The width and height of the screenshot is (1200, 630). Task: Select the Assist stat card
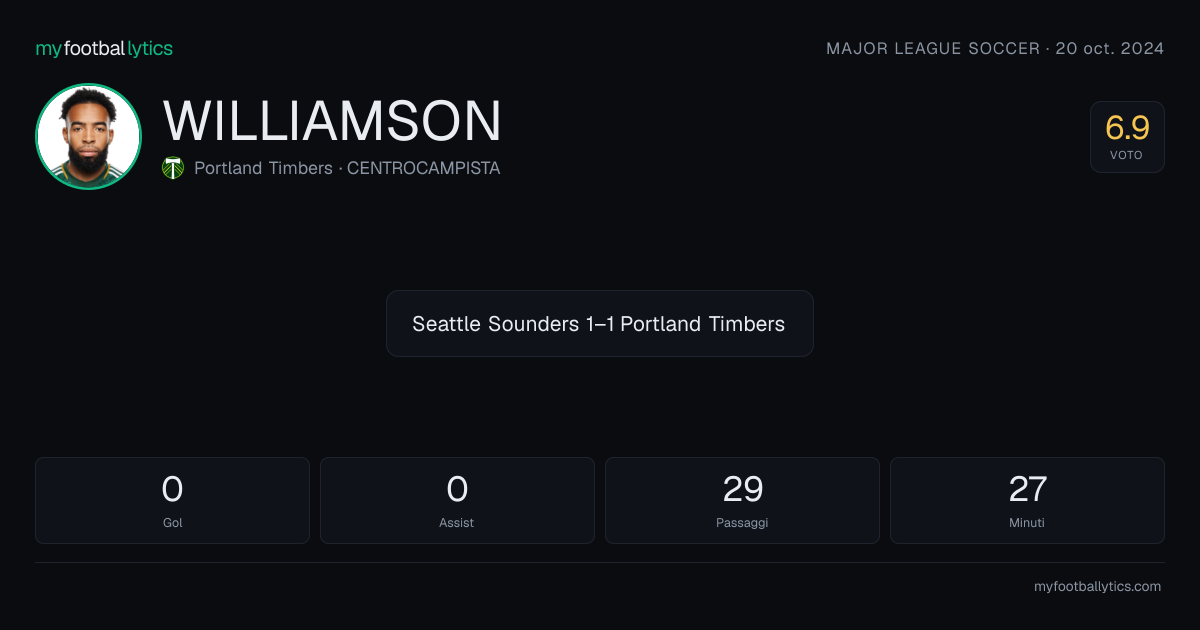pos(457,500)
